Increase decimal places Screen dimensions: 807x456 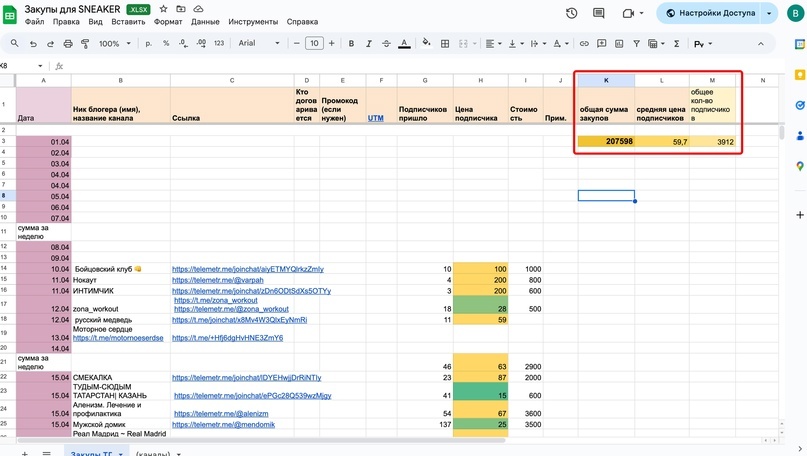click(x=201, y=44)
